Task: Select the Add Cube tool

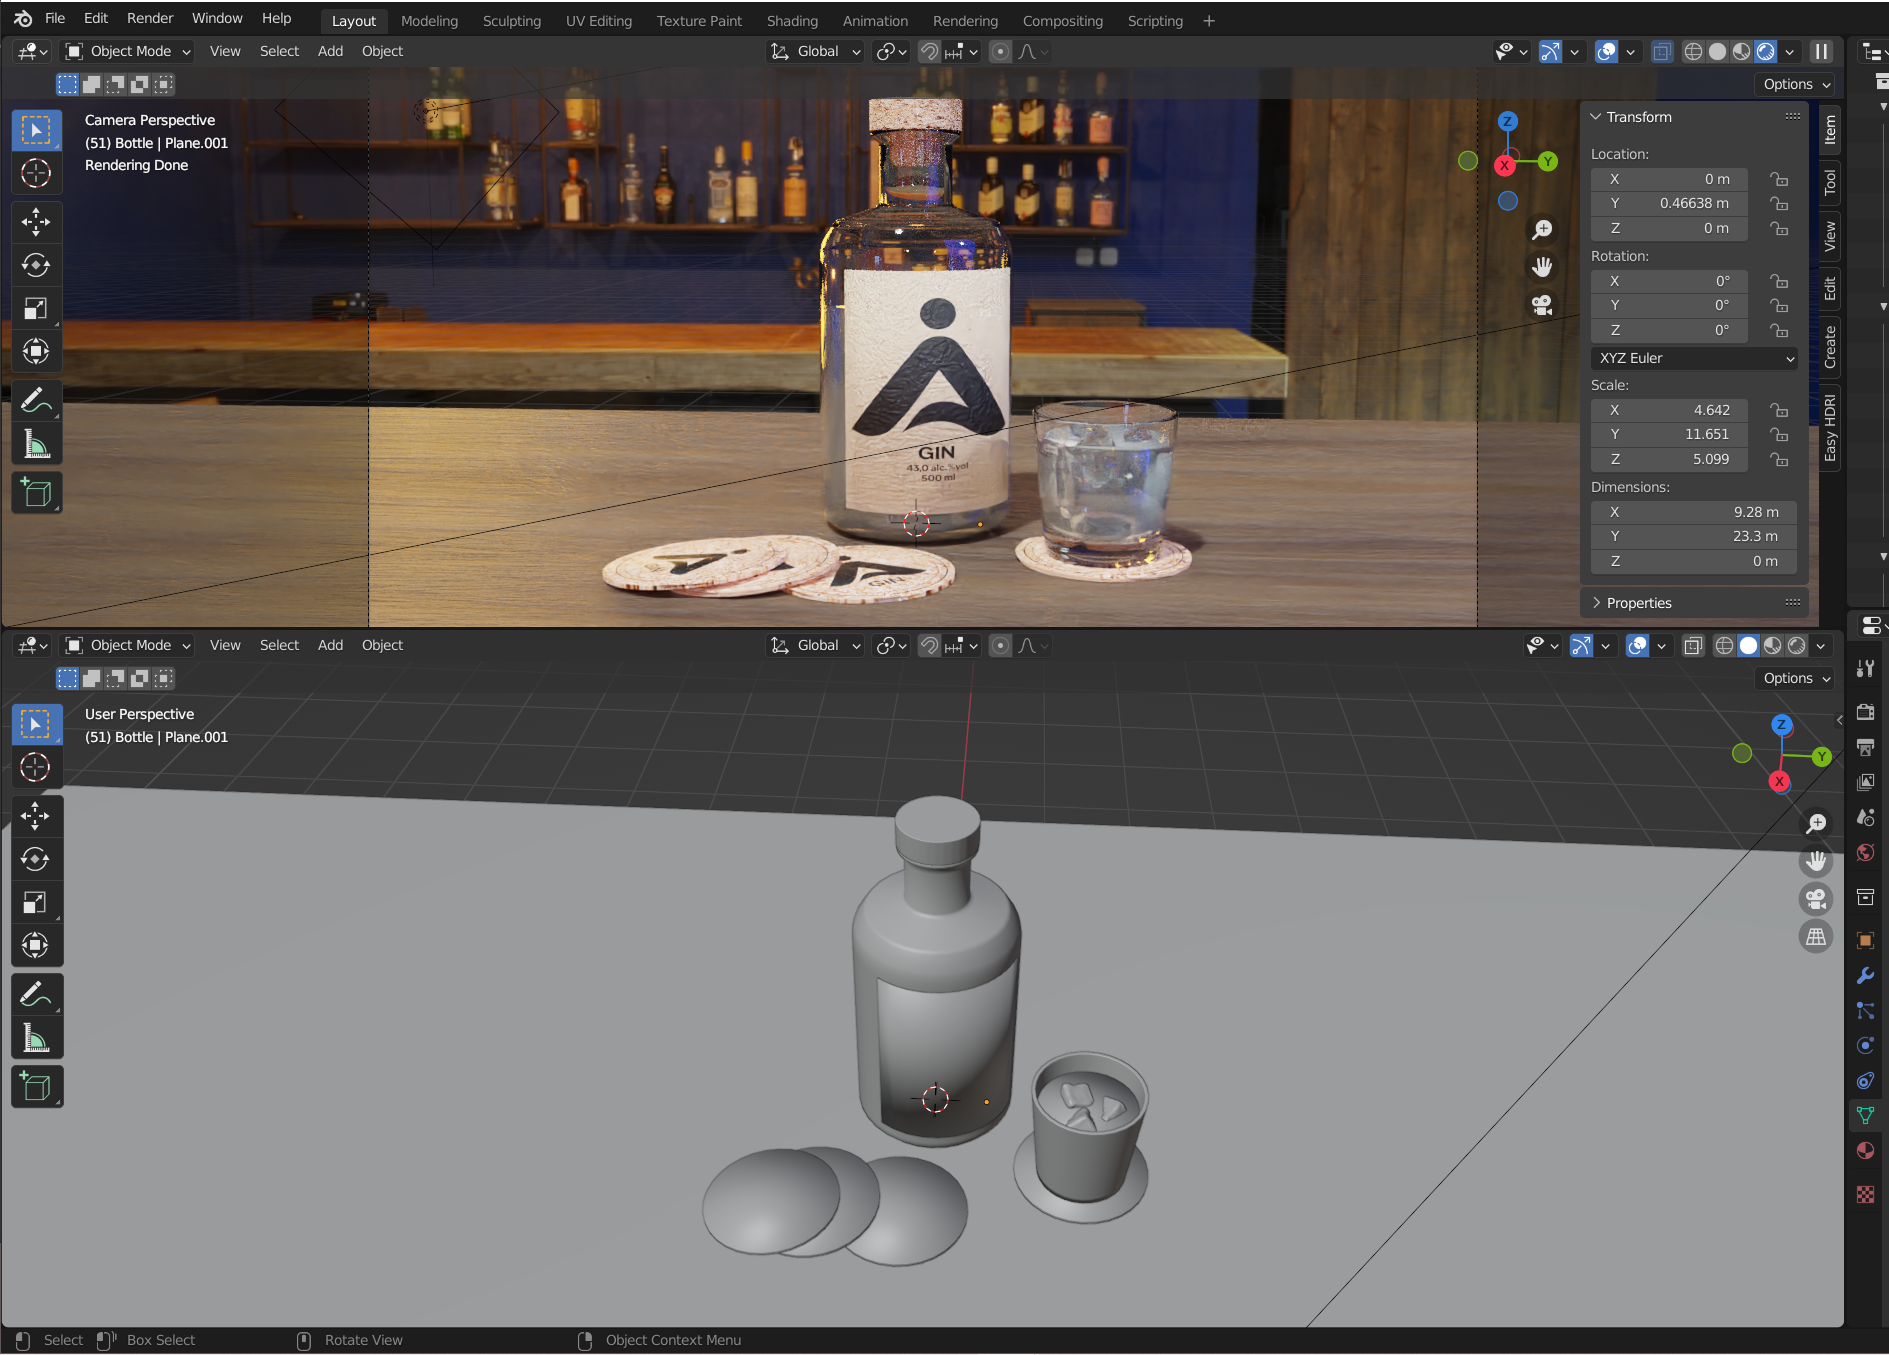Action: (x=36, y=492)
